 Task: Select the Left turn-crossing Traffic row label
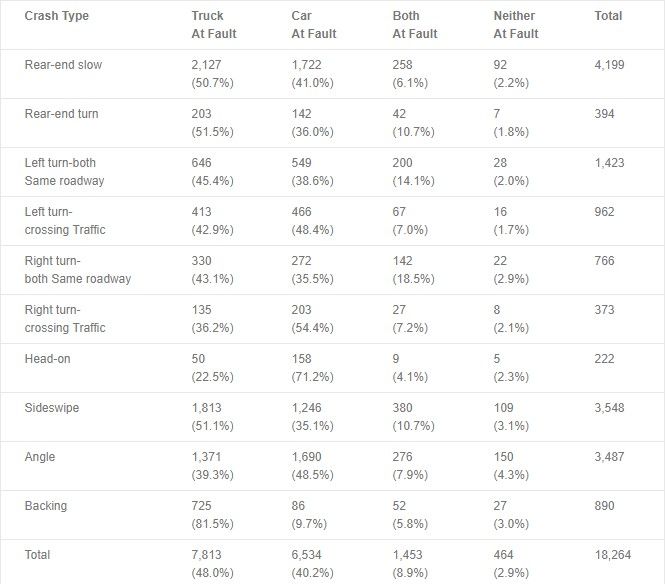[x=65, y=221]
